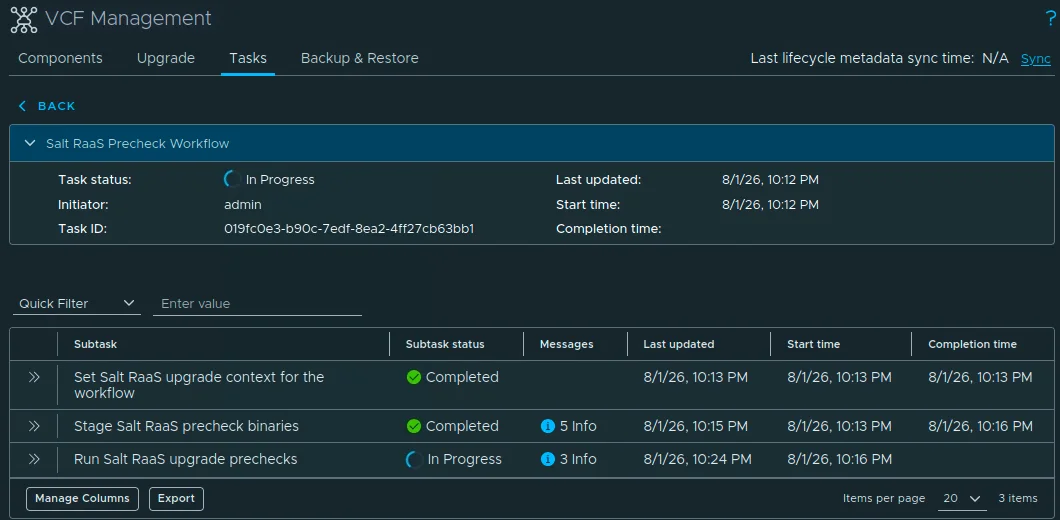Select the Tasks tab
This screenshot has width=1060, height=520.
pyautogui.click(x=247, y=58)
